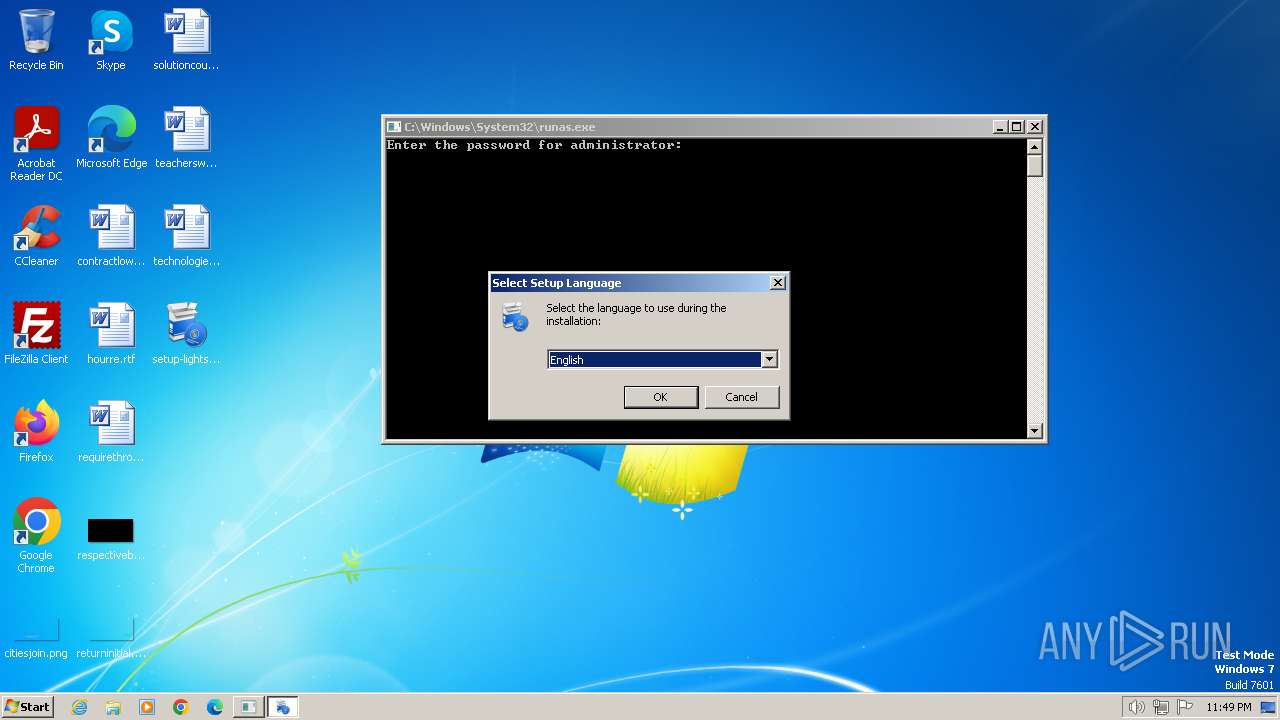Select the FileZilla Client shortcut
Screen dimensions: 1280x720
tap(36, 334)
